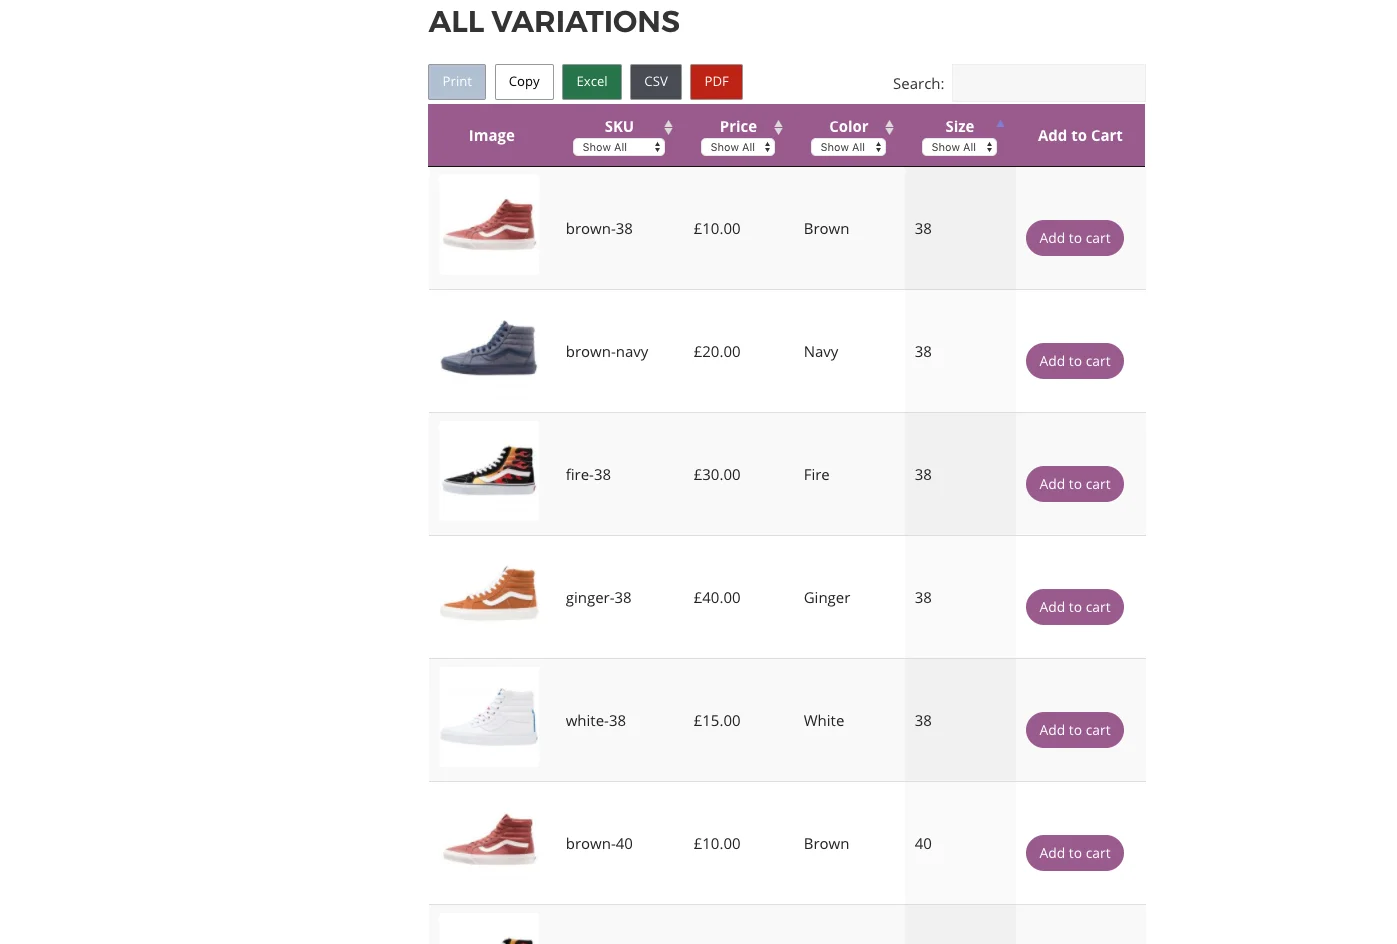Click inside the Search field
This screenshot has width=1397, height=944.
[1048, 83]
